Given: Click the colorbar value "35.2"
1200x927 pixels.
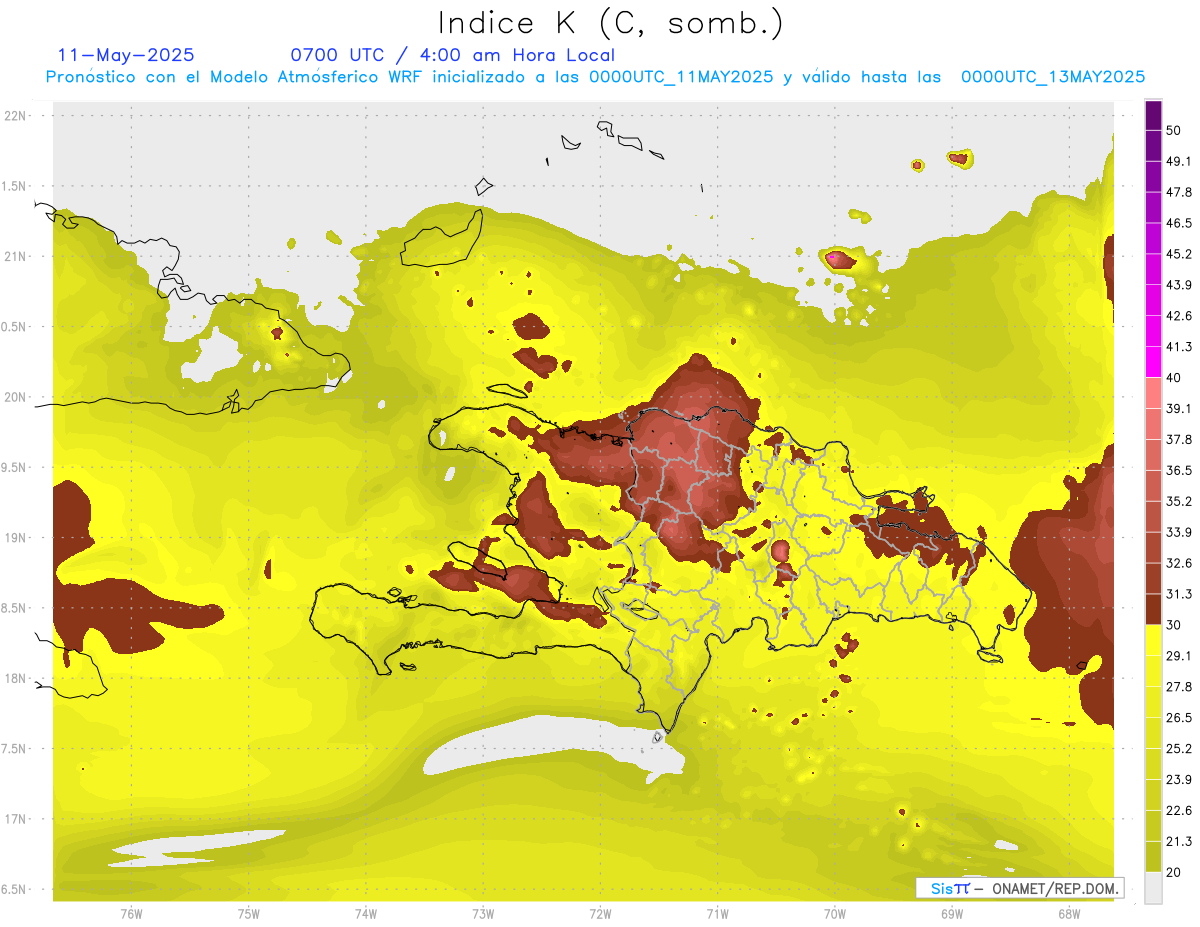Looking at the screenshot, I should tap(1178, 501).
